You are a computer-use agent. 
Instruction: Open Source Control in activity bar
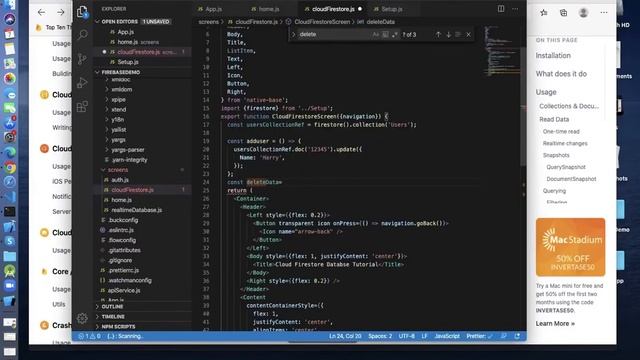[82, 59]
